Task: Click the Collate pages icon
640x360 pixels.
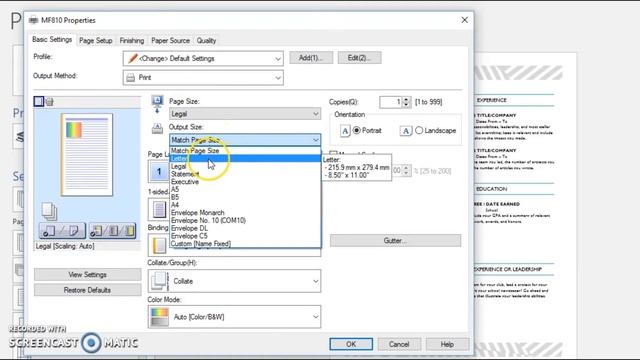Action: [x=160, y=281]
